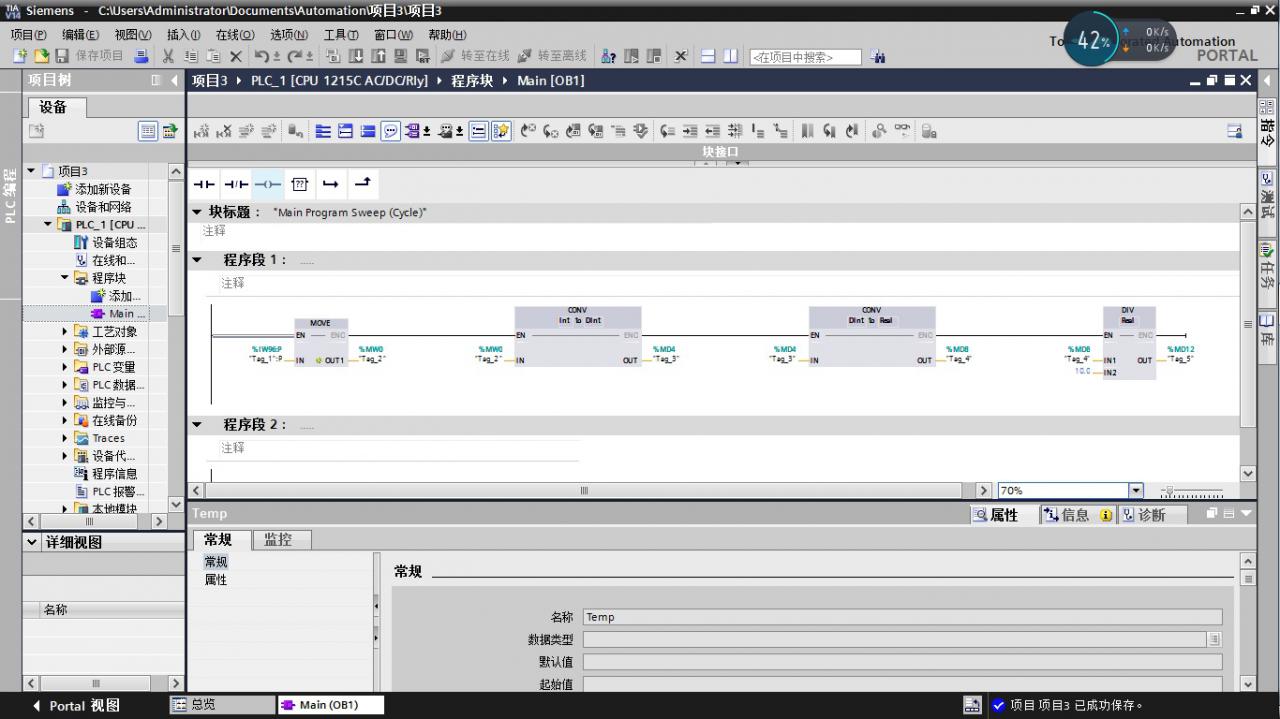Collapse the project tree panel
Image resolution: width=1280 pixels, height=719 pixels.
tap(175, 80)
